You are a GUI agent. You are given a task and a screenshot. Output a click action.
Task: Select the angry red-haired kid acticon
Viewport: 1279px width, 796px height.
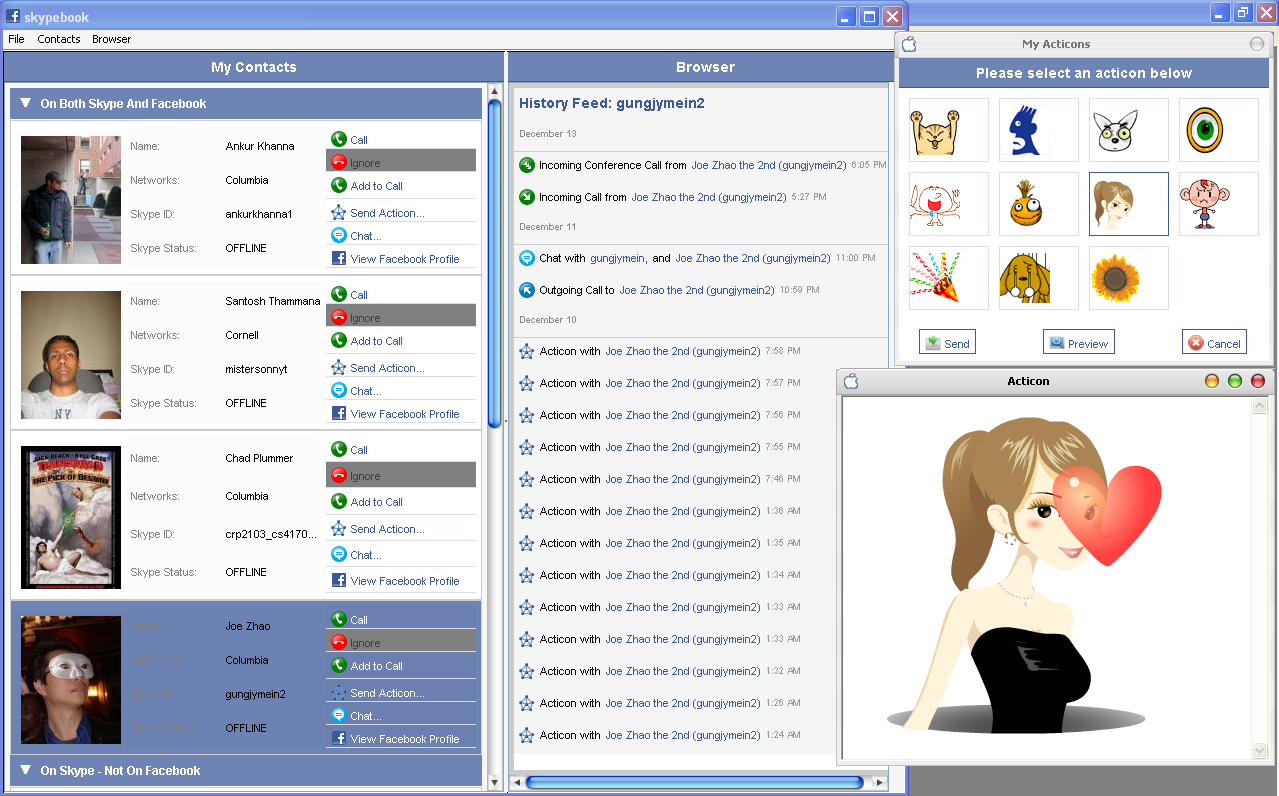click(x=1218, y=204)
